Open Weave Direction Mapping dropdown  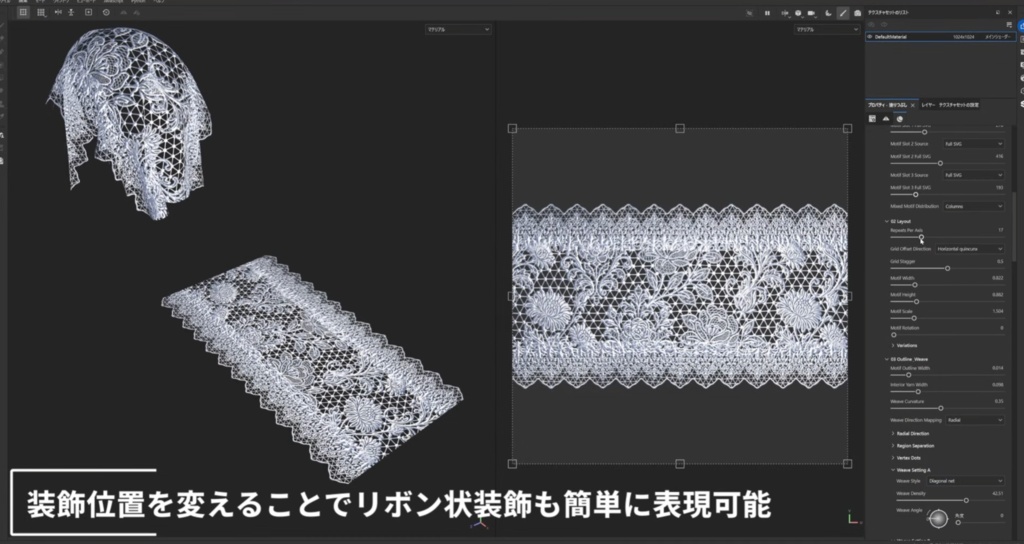(974, 420)
